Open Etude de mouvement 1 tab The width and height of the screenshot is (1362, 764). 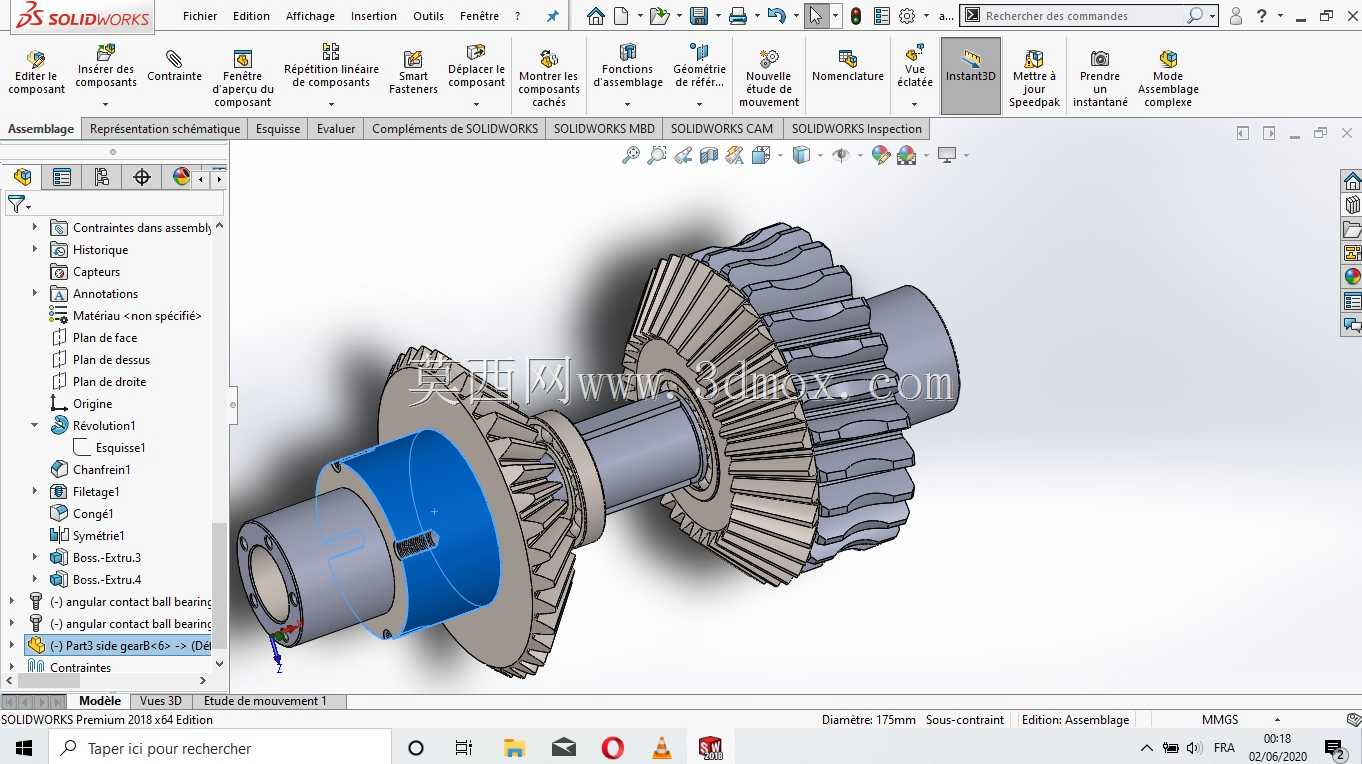click(x=265, y=701)
